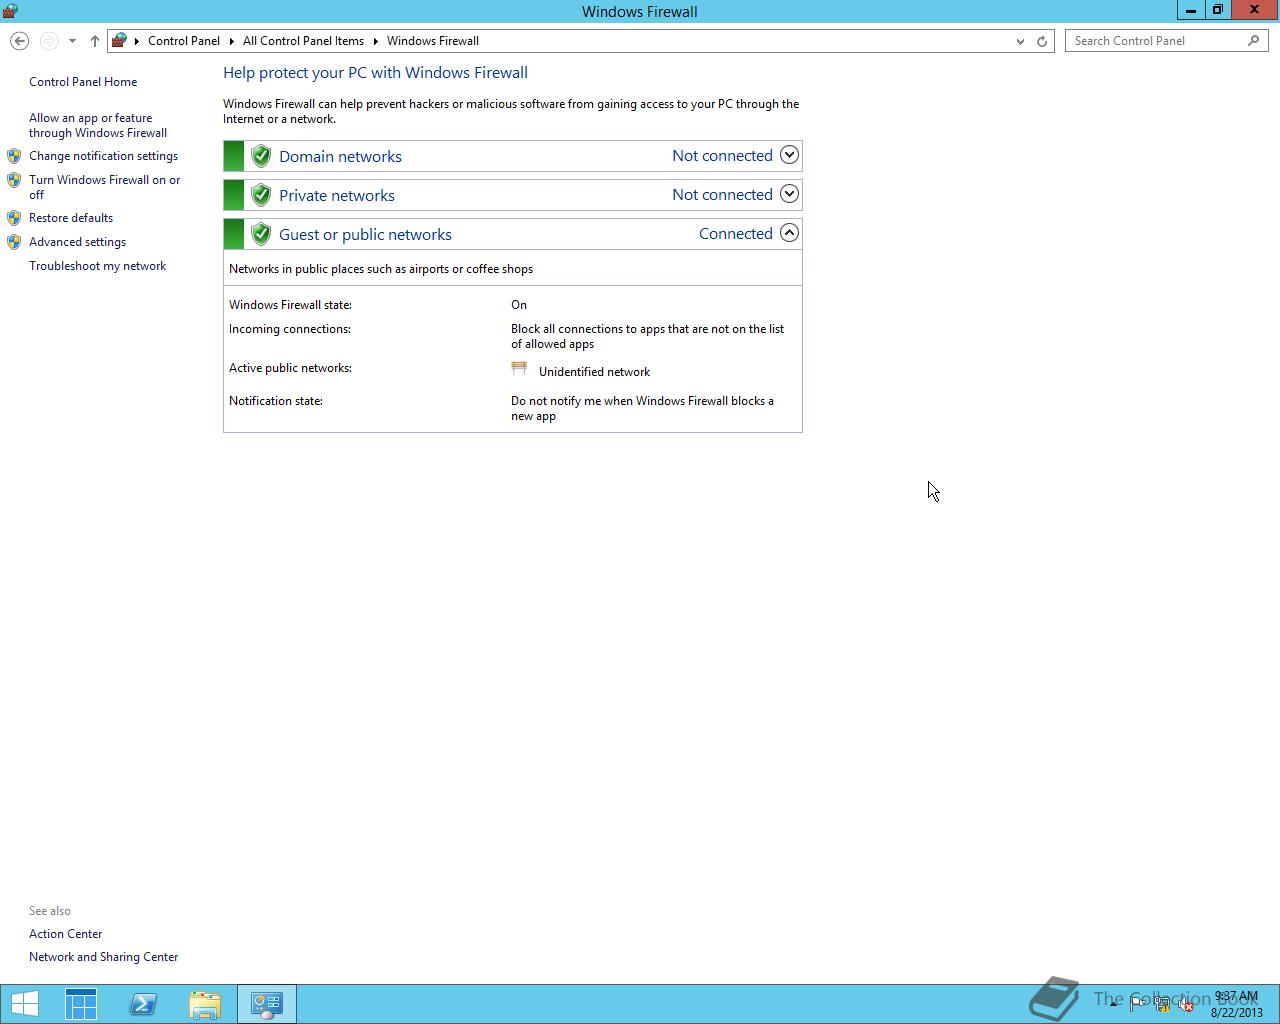Open File Explorer from taskbar

pyautogui.click(x=205, y=1004)
